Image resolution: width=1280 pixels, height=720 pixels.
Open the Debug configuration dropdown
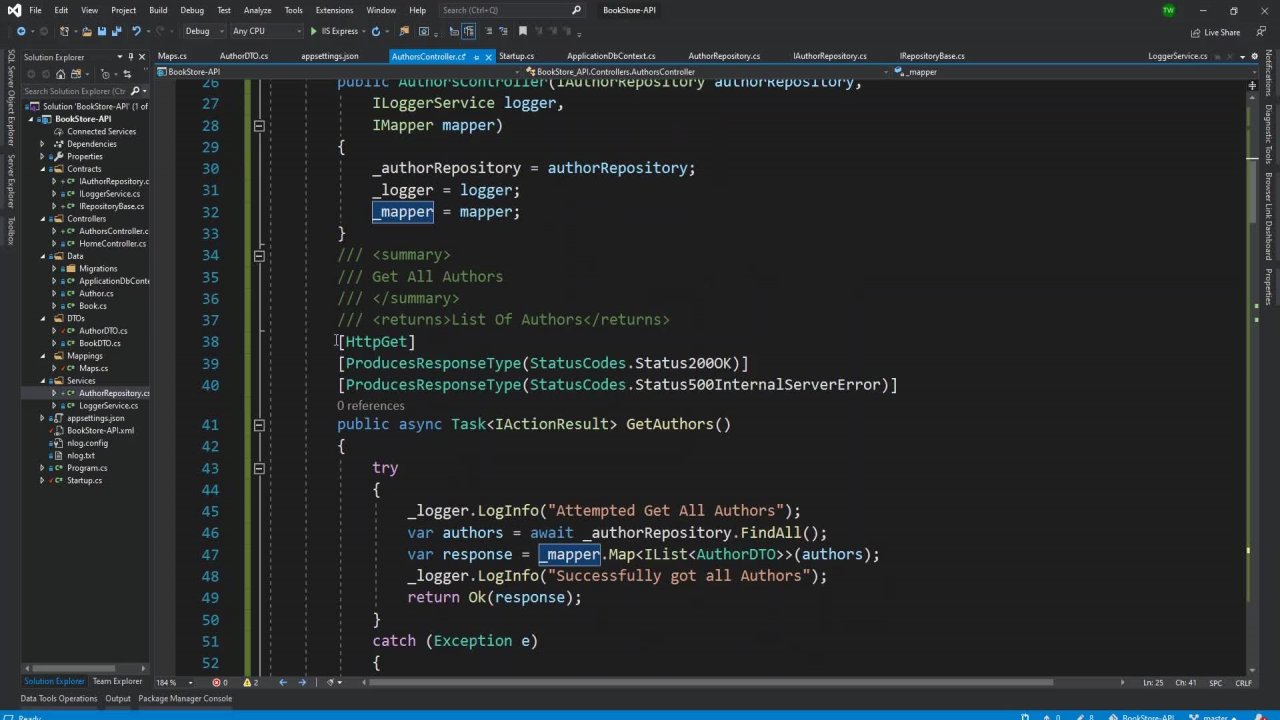[x=203, y=31]
